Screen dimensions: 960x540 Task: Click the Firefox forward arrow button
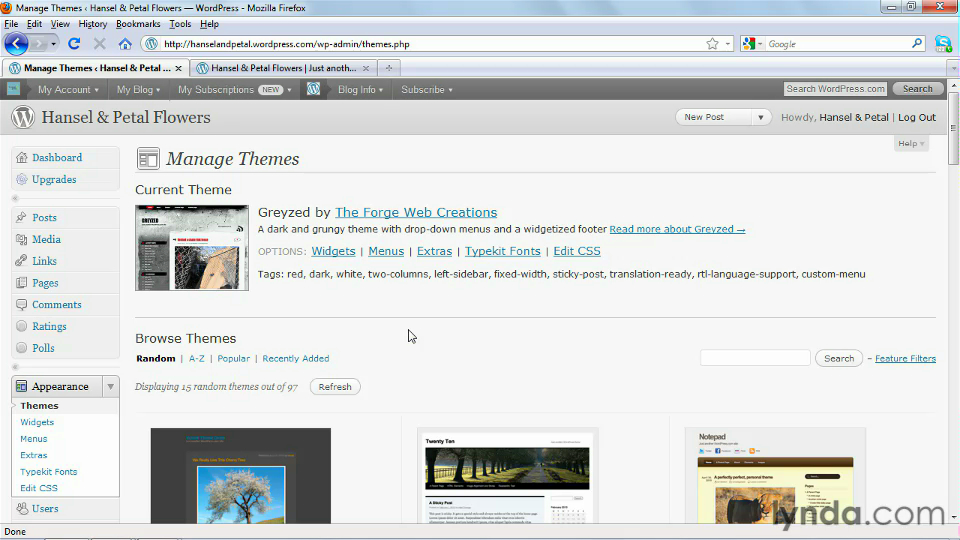point(39,44)
